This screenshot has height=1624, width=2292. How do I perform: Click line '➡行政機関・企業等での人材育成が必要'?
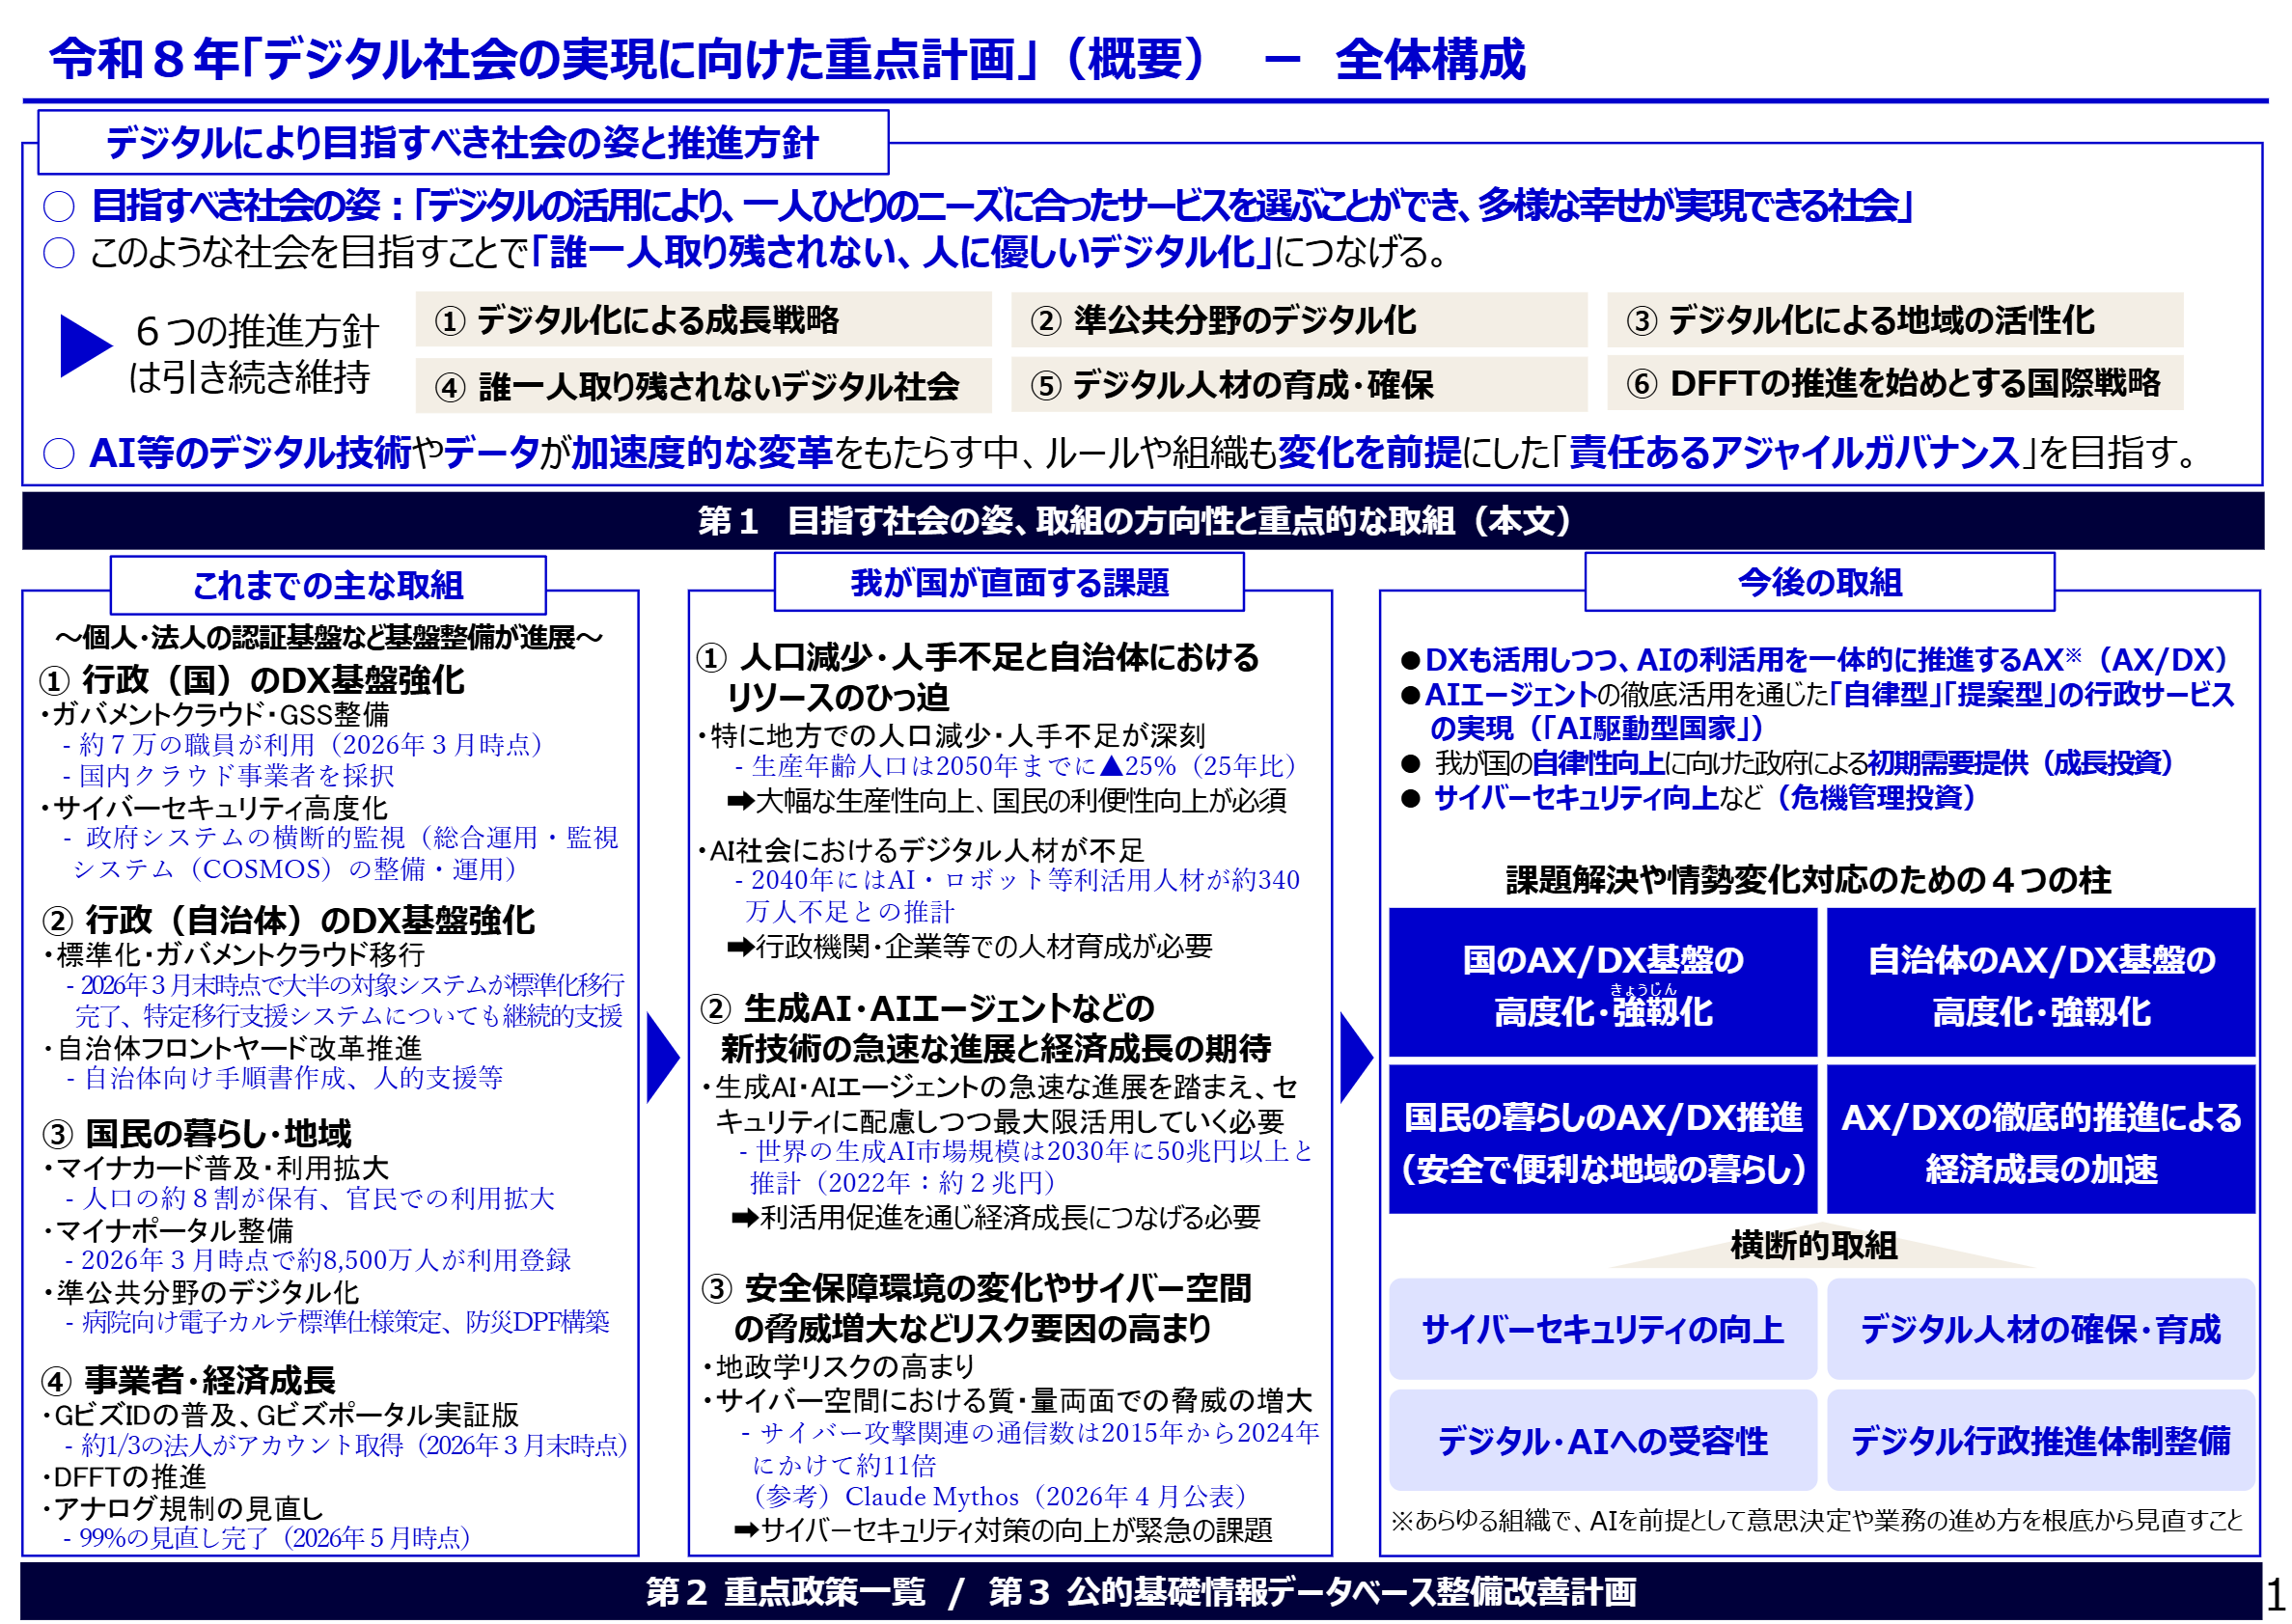pos(970,946)
